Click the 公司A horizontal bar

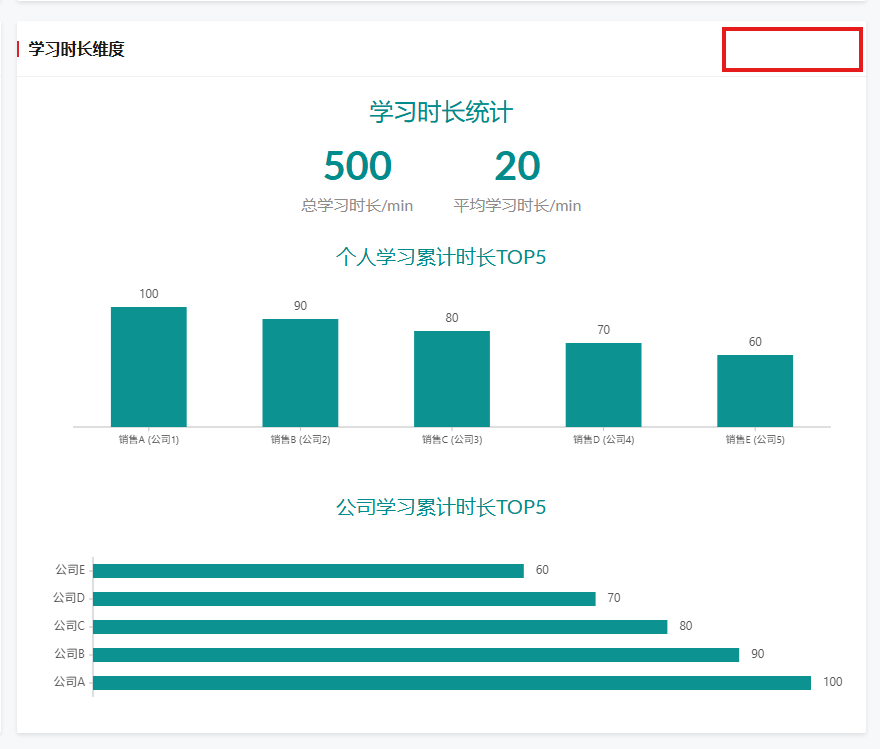point(451,683)
